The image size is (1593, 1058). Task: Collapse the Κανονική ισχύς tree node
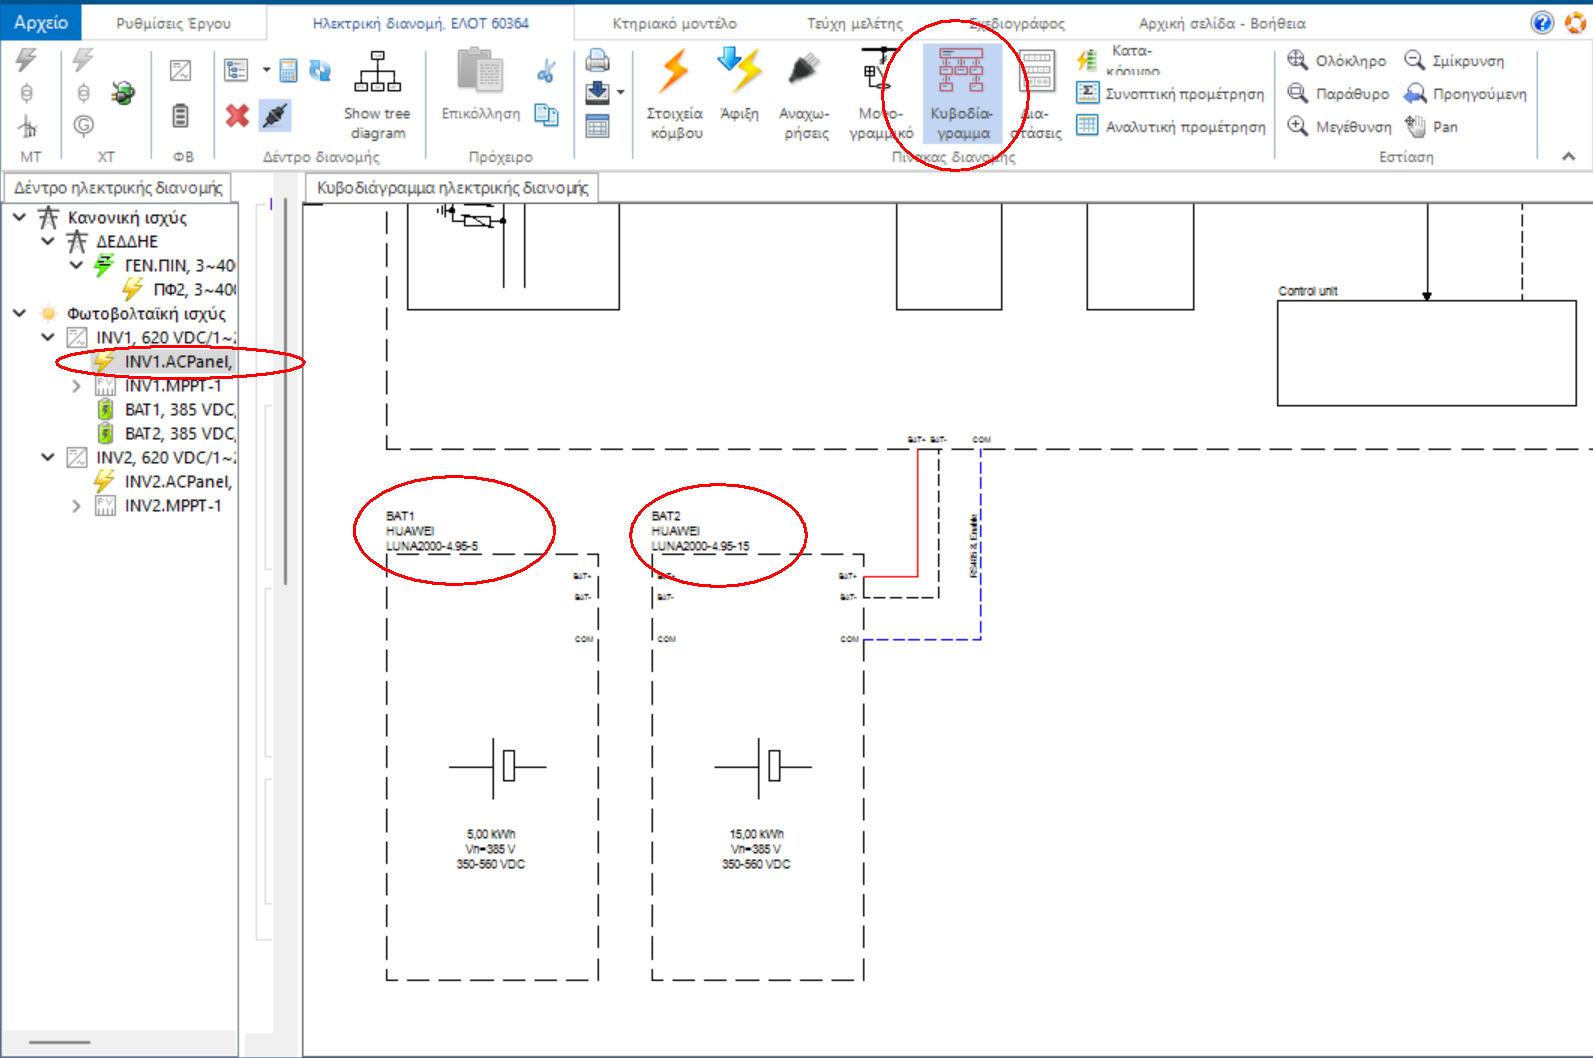pos(19,217)
